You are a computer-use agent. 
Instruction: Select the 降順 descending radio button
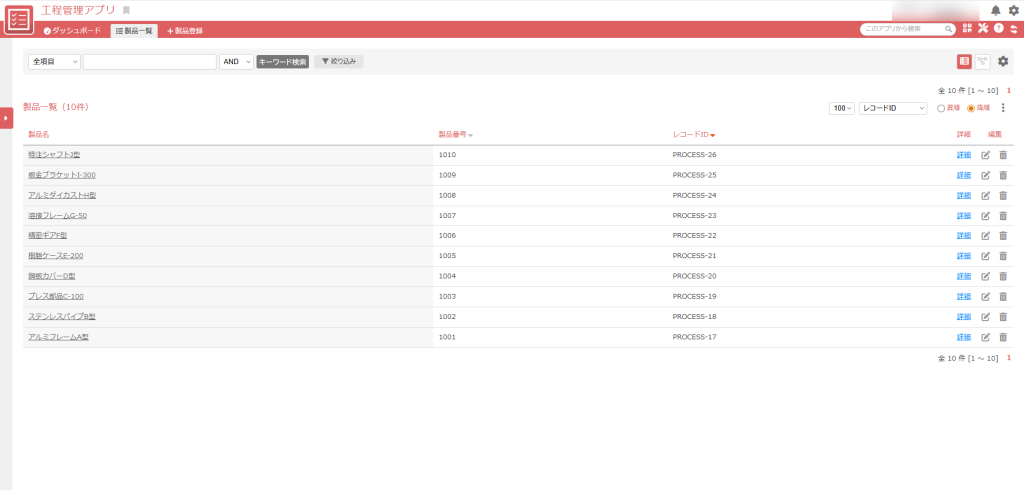click(x=971, y=108)
